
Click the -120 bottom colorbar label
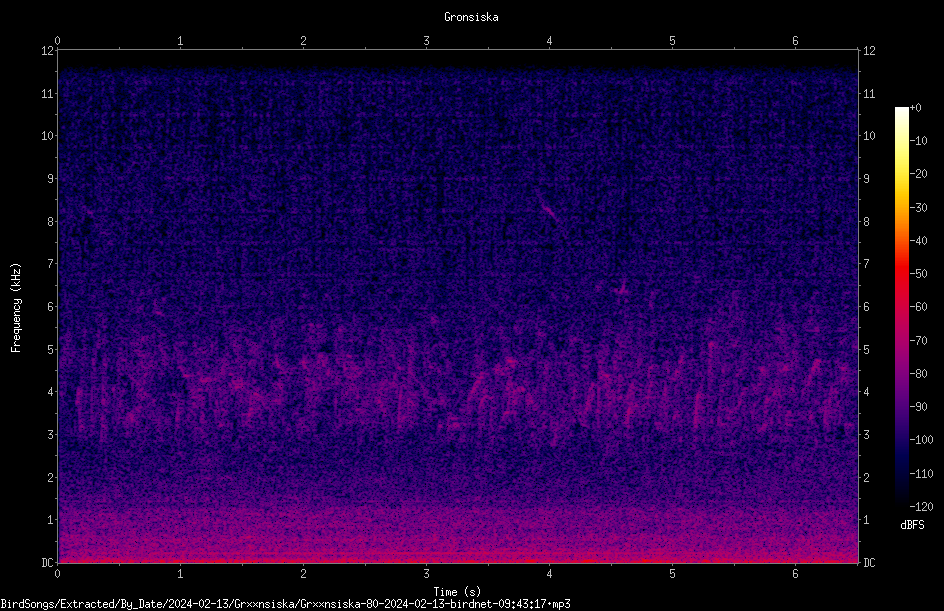tap(921, 506)
